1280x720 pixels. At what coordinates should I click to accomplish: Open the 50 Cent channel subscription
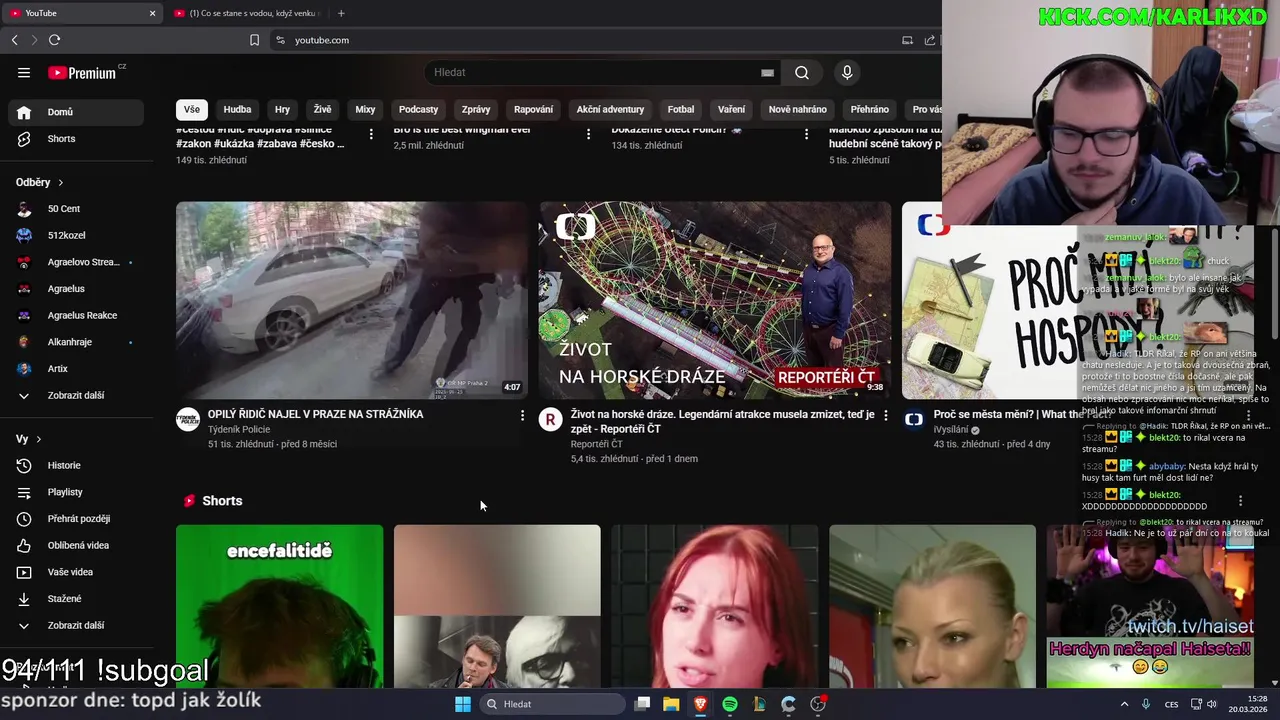pyautogui.click(x=76, y=209)
